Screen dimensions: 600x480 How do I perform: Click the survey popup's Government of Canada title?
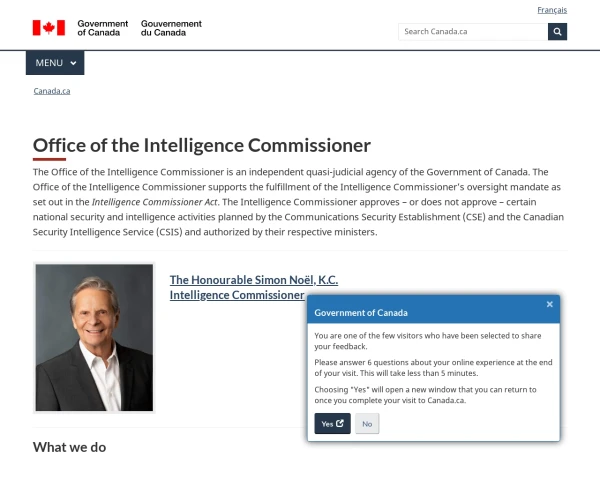coord(361,313)
